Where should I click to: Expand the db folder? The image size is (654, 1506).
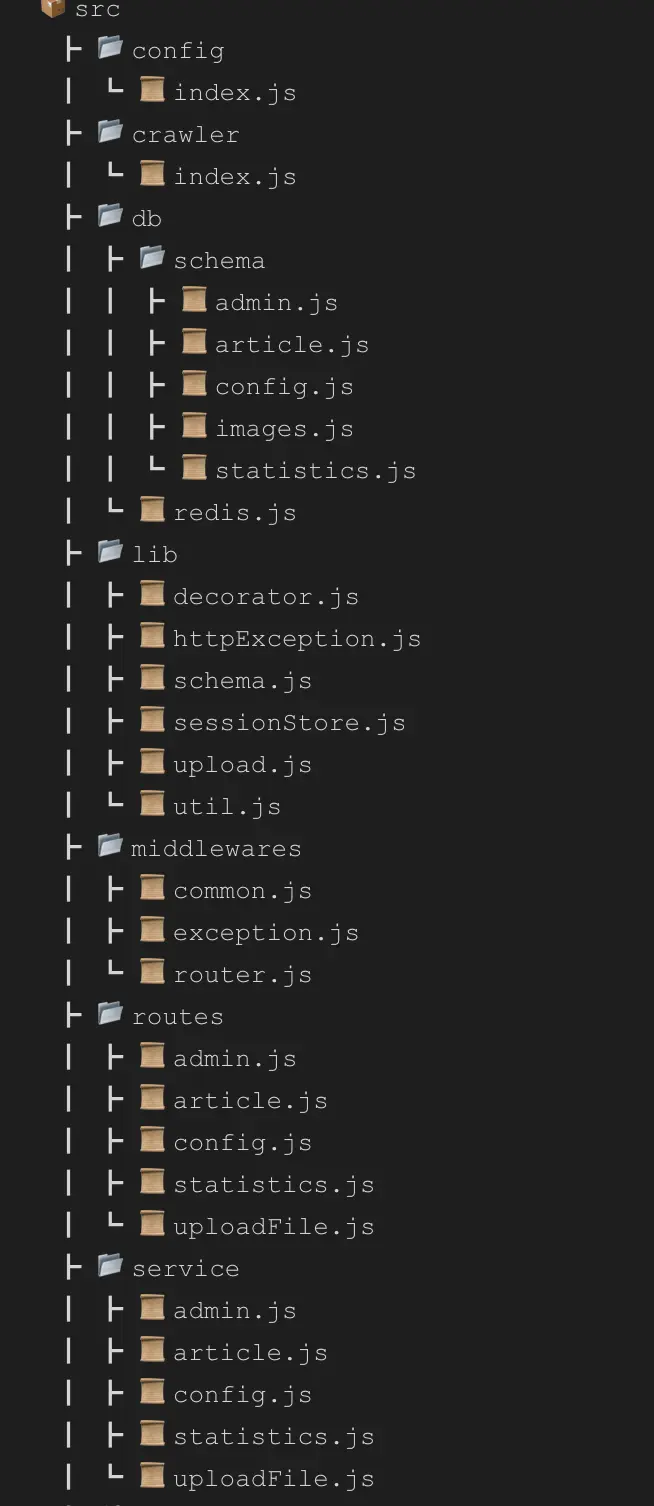[x=146, y=218]
